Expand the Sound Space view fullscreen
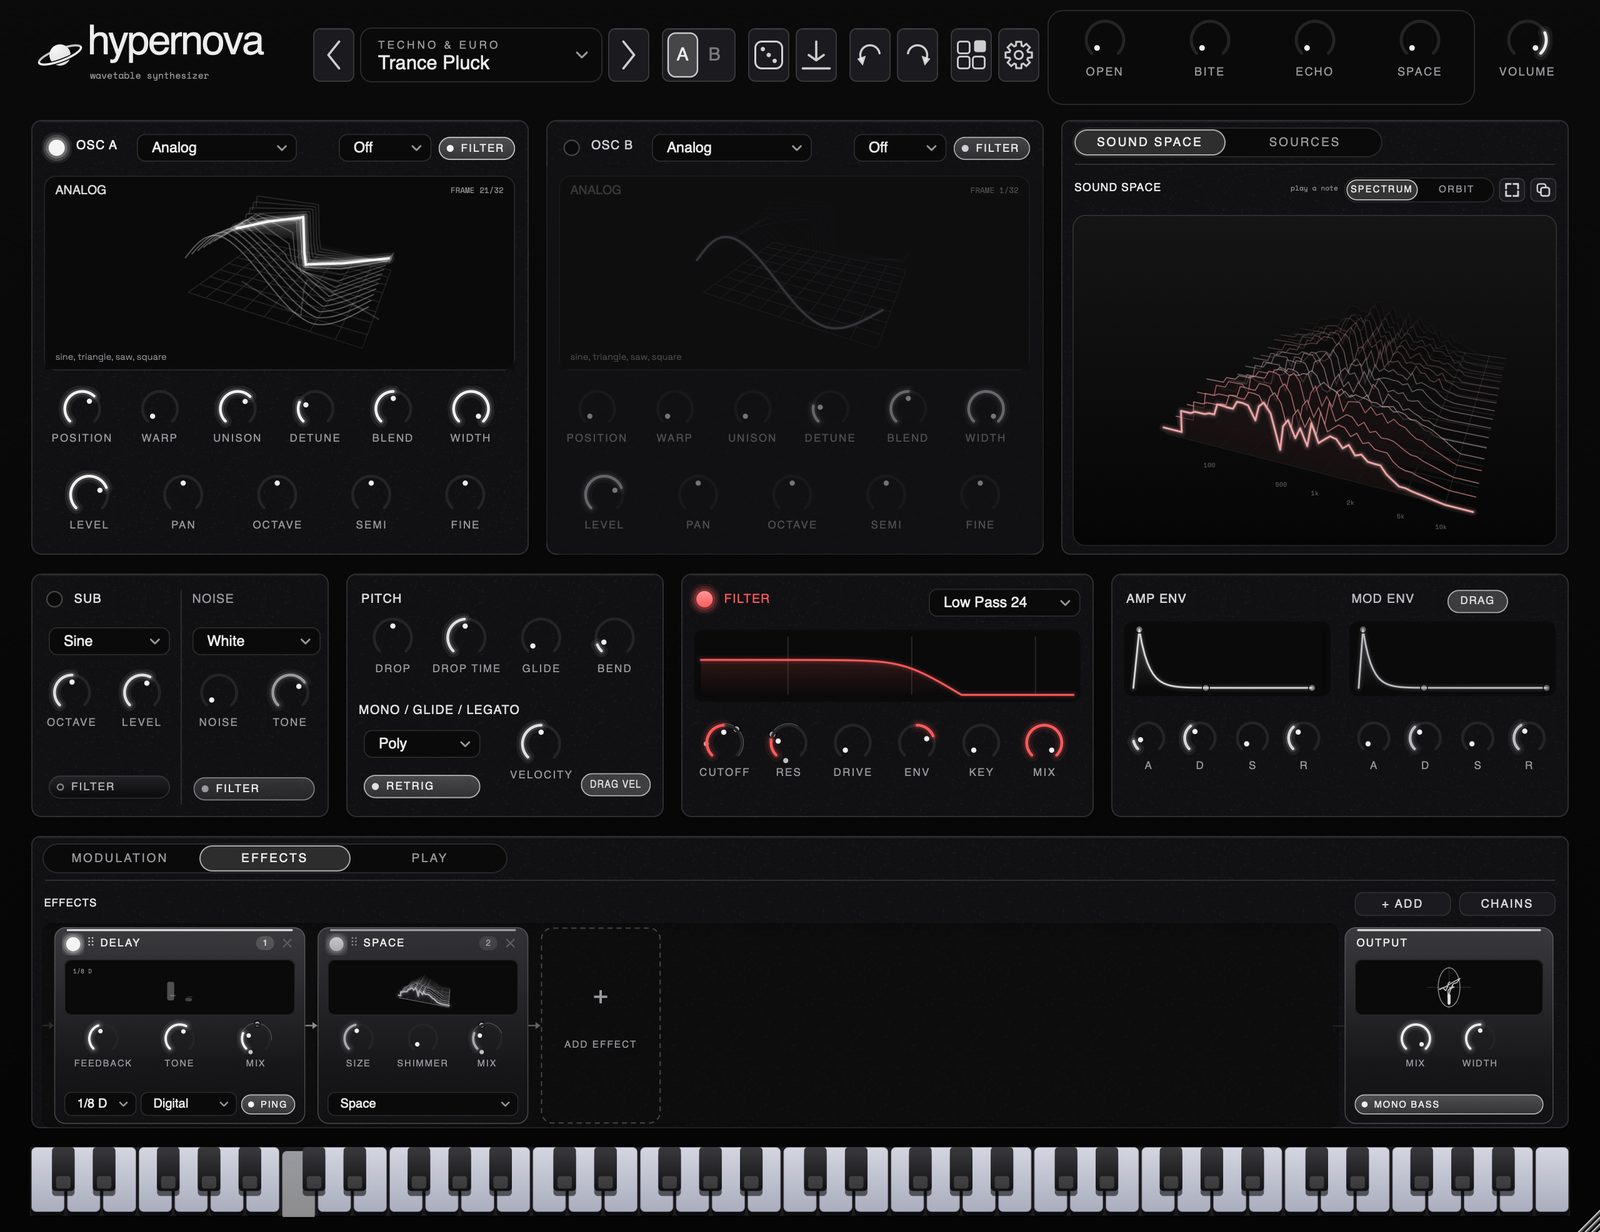 click(x=1512, y=189)
